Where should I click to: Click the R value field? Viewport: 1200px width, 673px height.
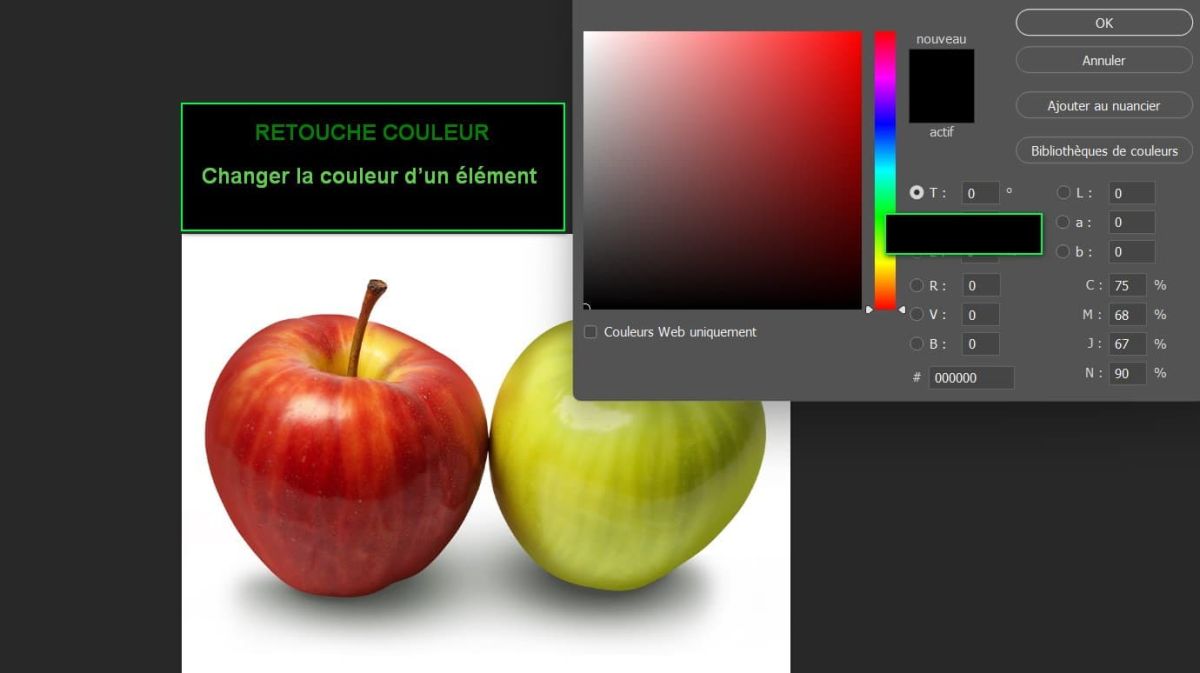coord(981,285)
